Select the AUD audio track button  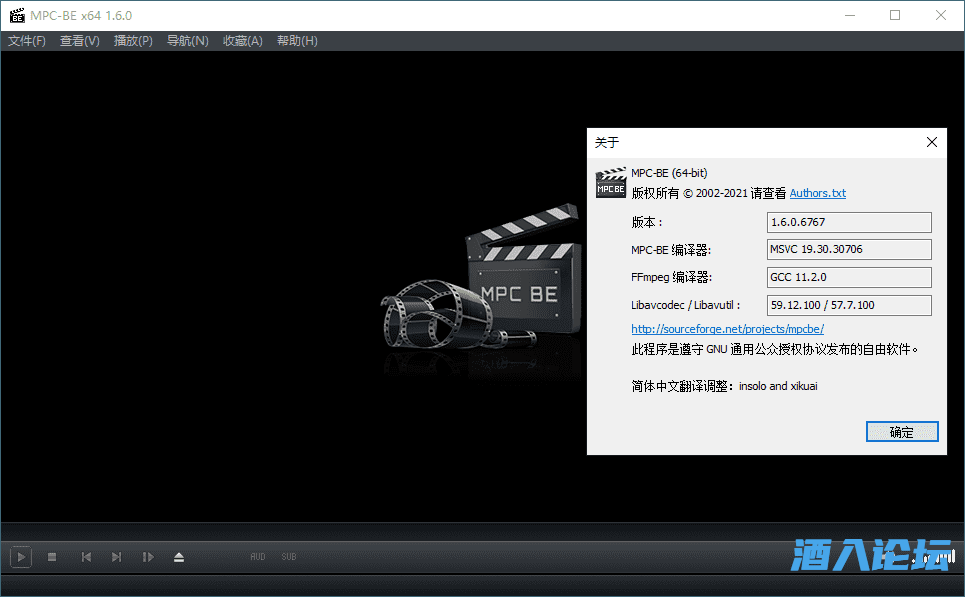coord(257,557)
